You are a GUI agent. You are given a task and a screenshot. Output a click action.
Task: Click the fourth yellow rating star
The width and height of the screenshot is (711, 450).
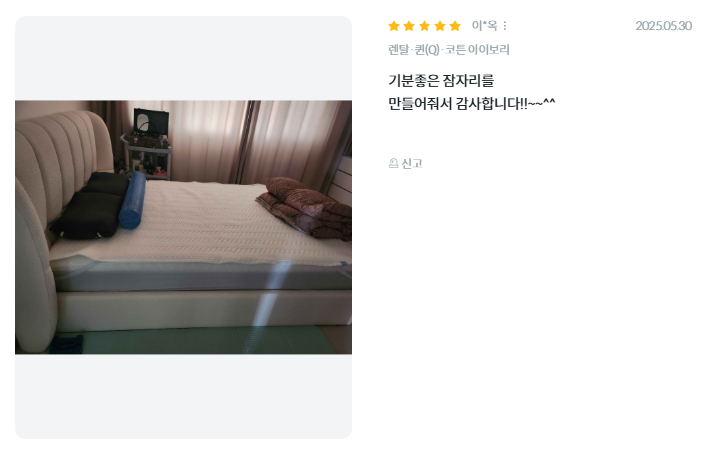[x=440, y=26]
